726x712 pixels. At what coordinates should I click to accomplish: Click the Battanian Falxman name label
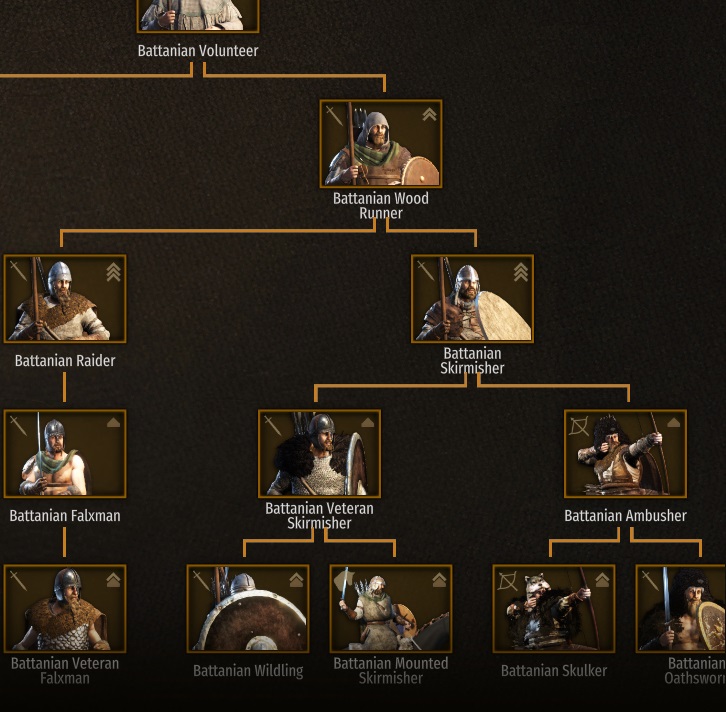[65, 516]
